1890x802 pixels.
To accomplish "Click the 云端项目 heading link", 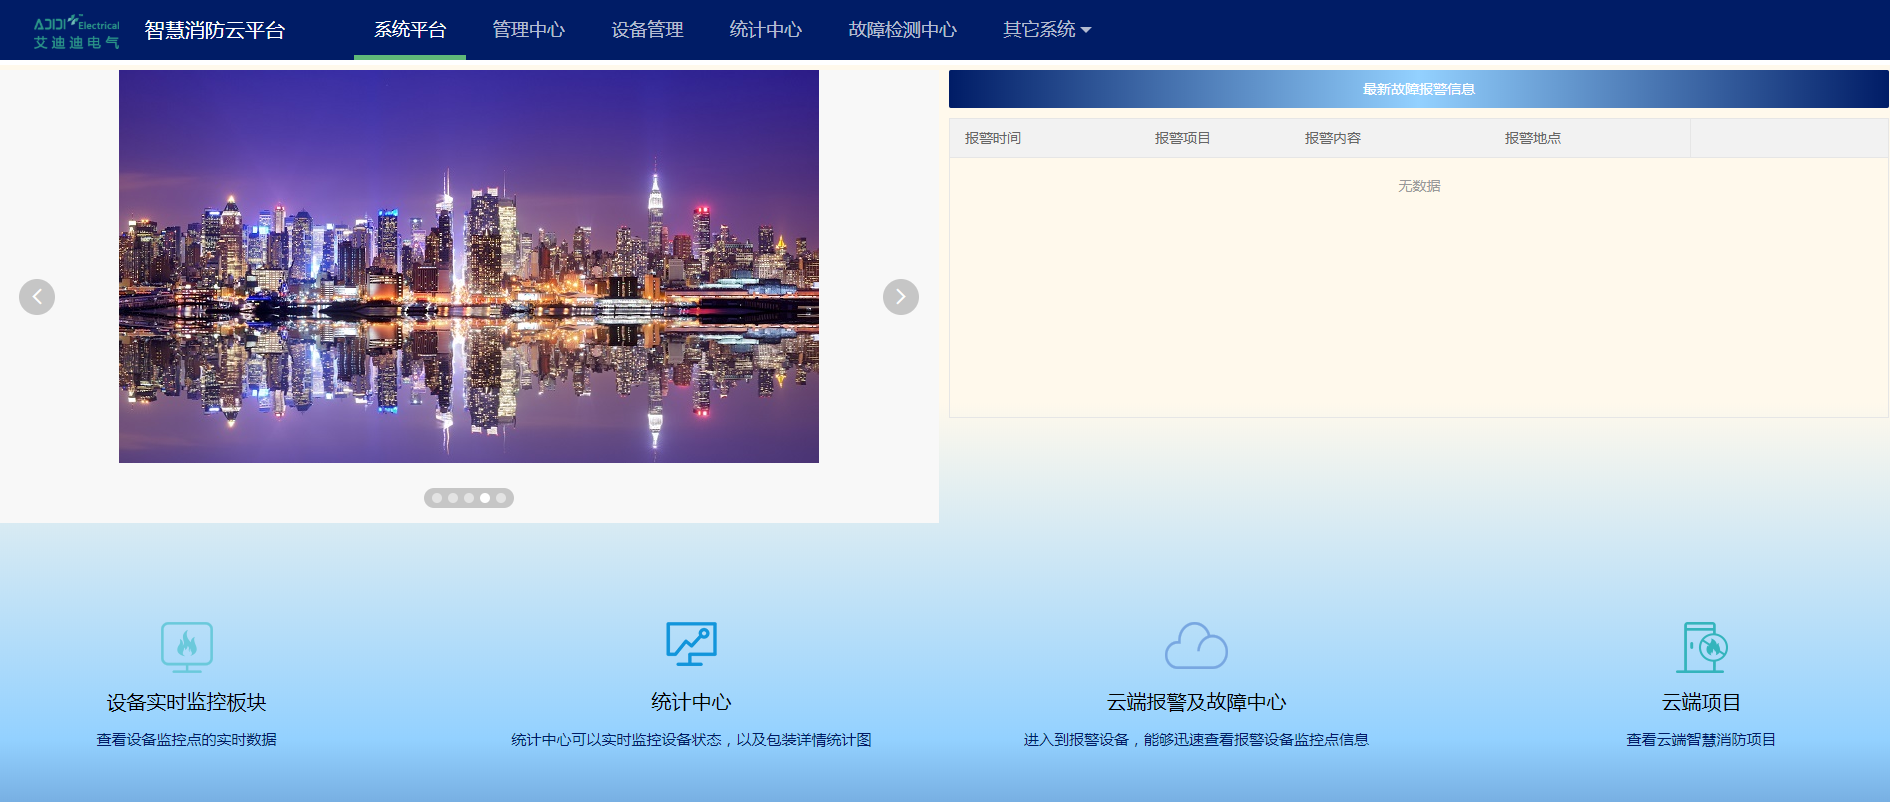I will (1701, 702).
